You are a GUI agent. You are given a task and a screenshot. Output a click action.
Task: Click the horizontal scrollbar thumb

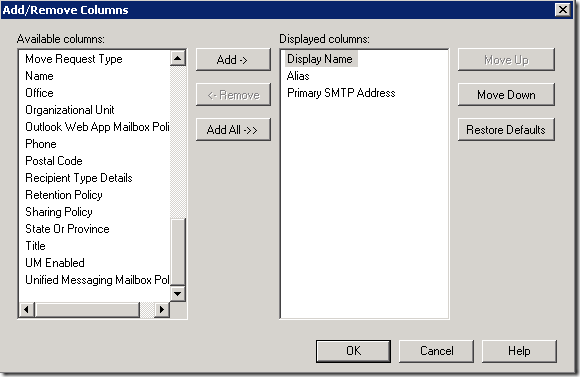[x=87, y=309]
